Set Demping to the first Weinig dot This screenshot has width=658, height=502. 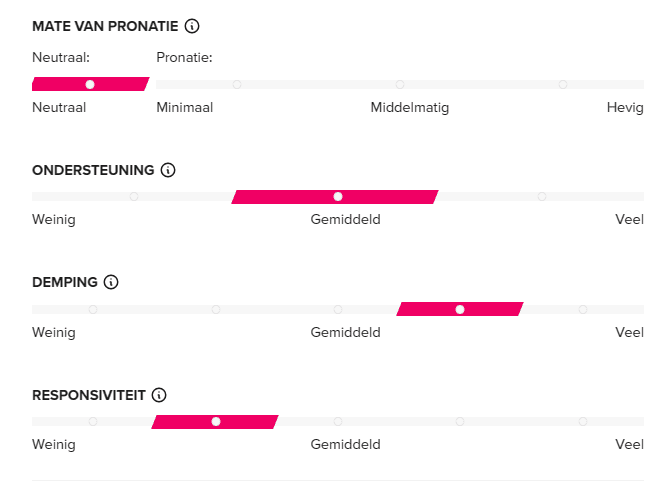tap(93, 309)
